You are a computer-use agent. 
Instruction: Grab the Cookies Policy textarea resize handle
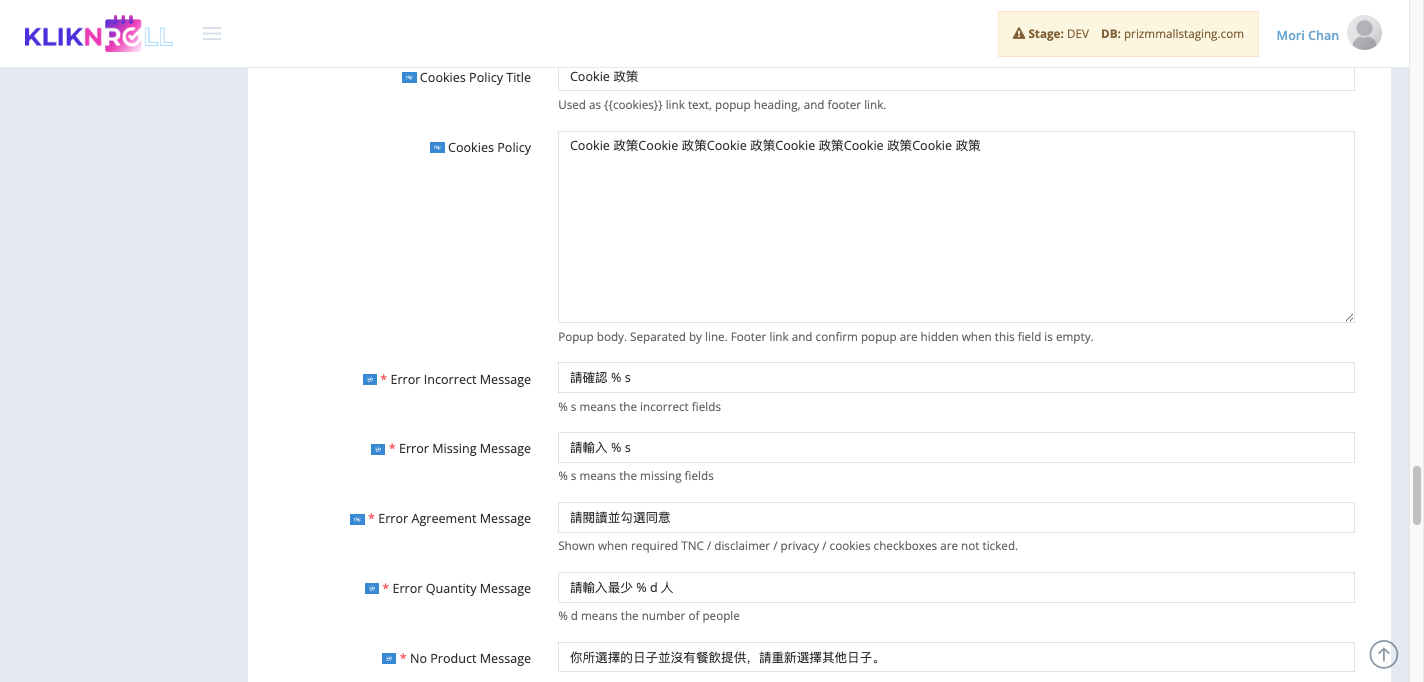(1349, 317)
